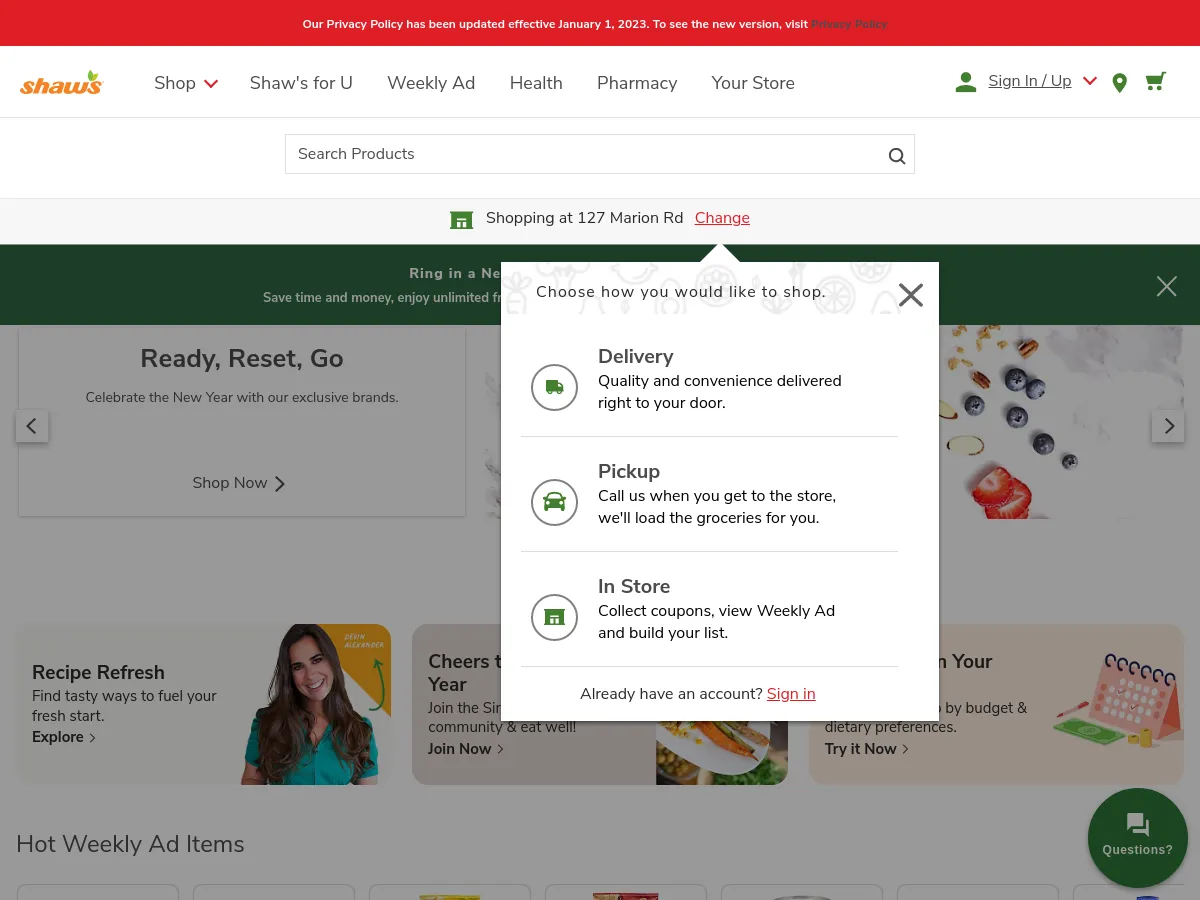Screen dimensions: 1200x900
Task: Open the Pharmacy menu item
Action: click(x=637, y=84)
